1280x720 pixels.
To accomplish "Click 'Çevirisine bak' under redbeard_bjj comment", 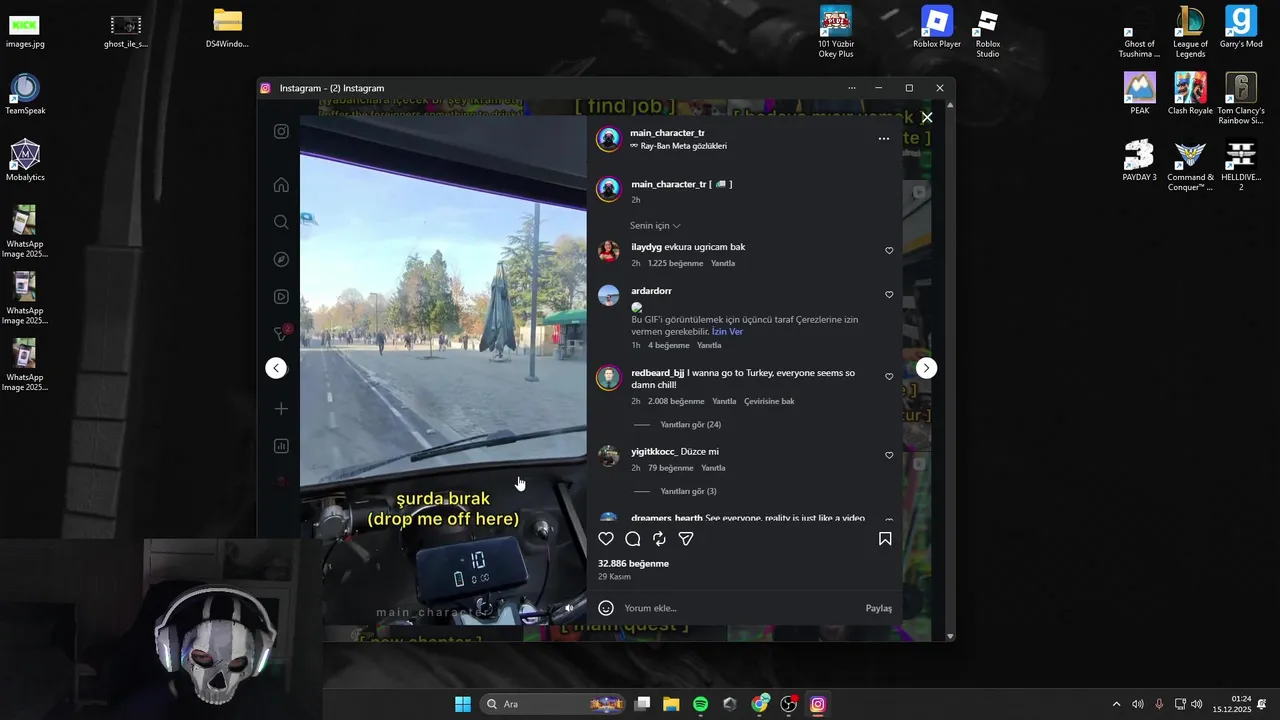I will pyautogui.click(x=769, y=402).
